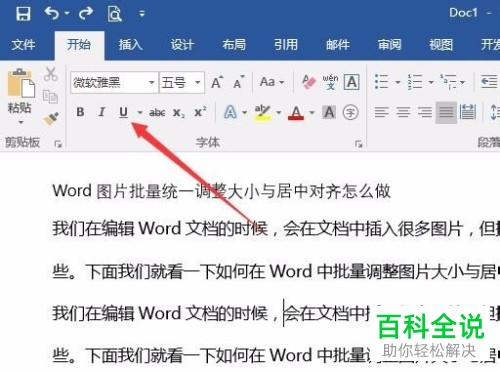
Task: Open the 引用 tab
Action: click(x=286, y=44)
